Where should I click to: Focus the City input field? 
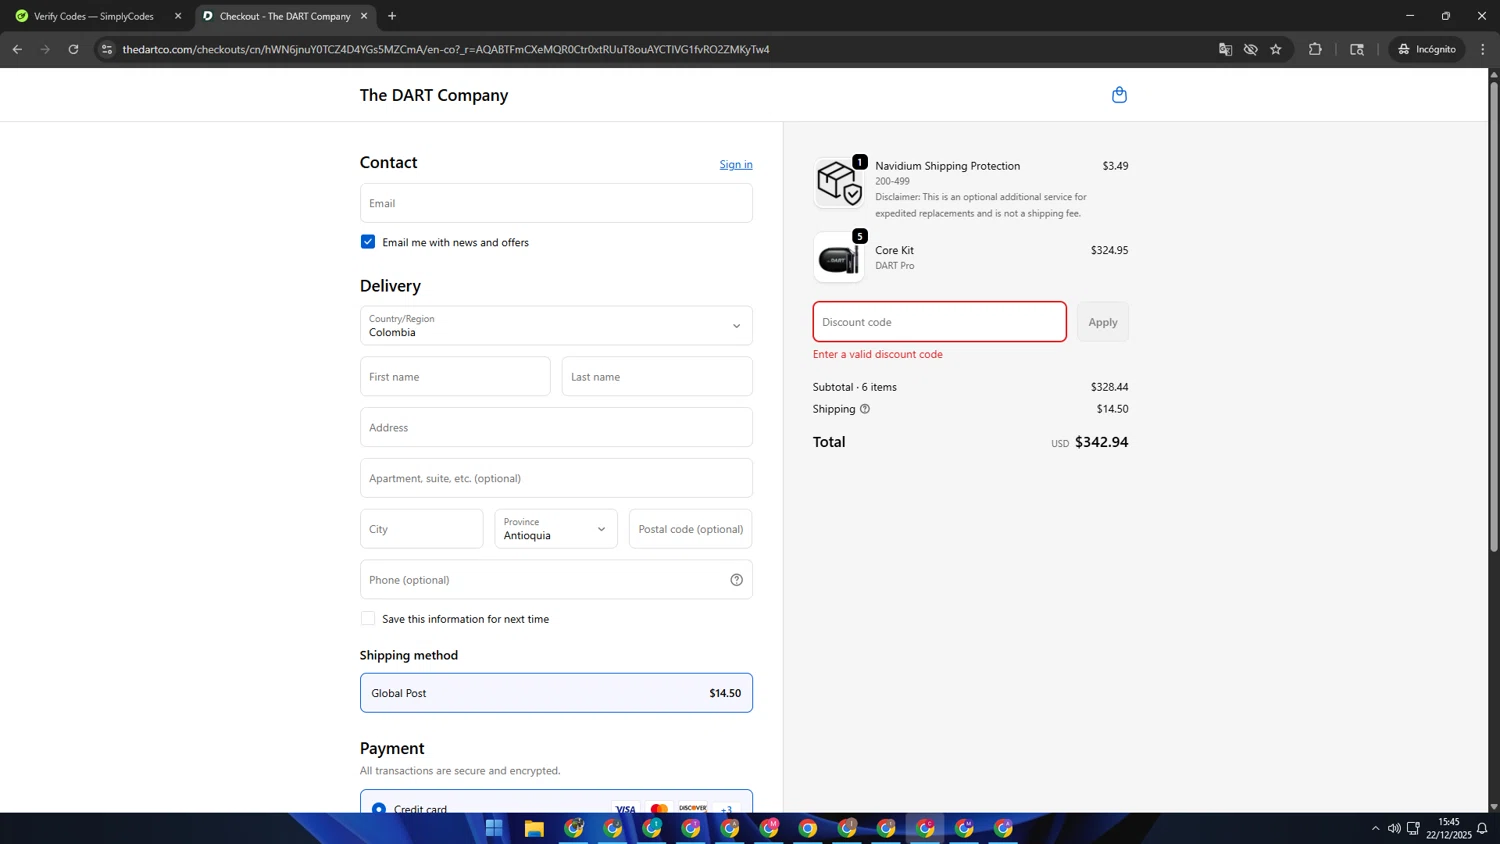(x=422, y=529)
